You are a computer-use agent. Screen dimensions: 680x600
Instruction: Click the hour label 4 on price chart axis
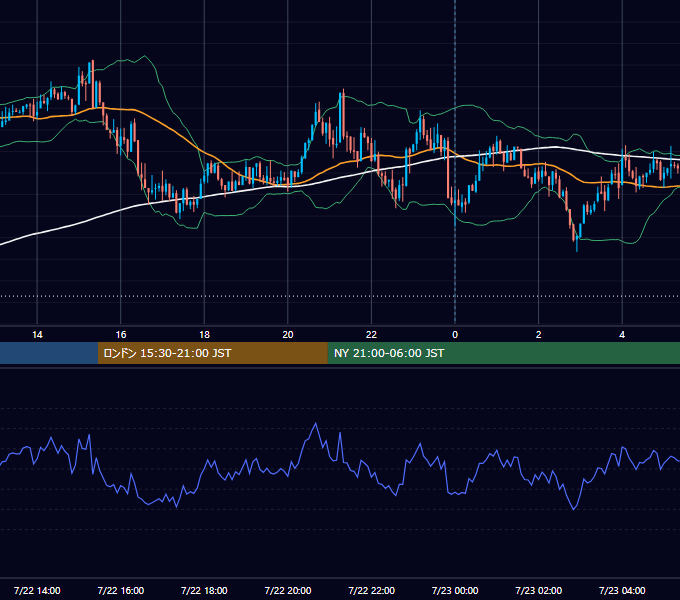click(622, 335)
